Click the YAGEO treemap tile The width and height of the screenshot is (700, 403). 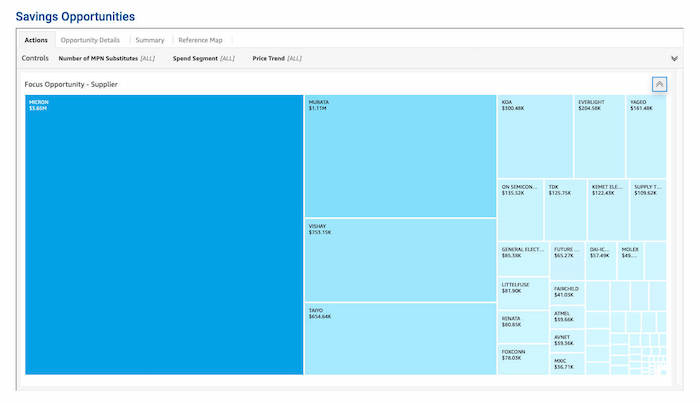tap(646, 137)
